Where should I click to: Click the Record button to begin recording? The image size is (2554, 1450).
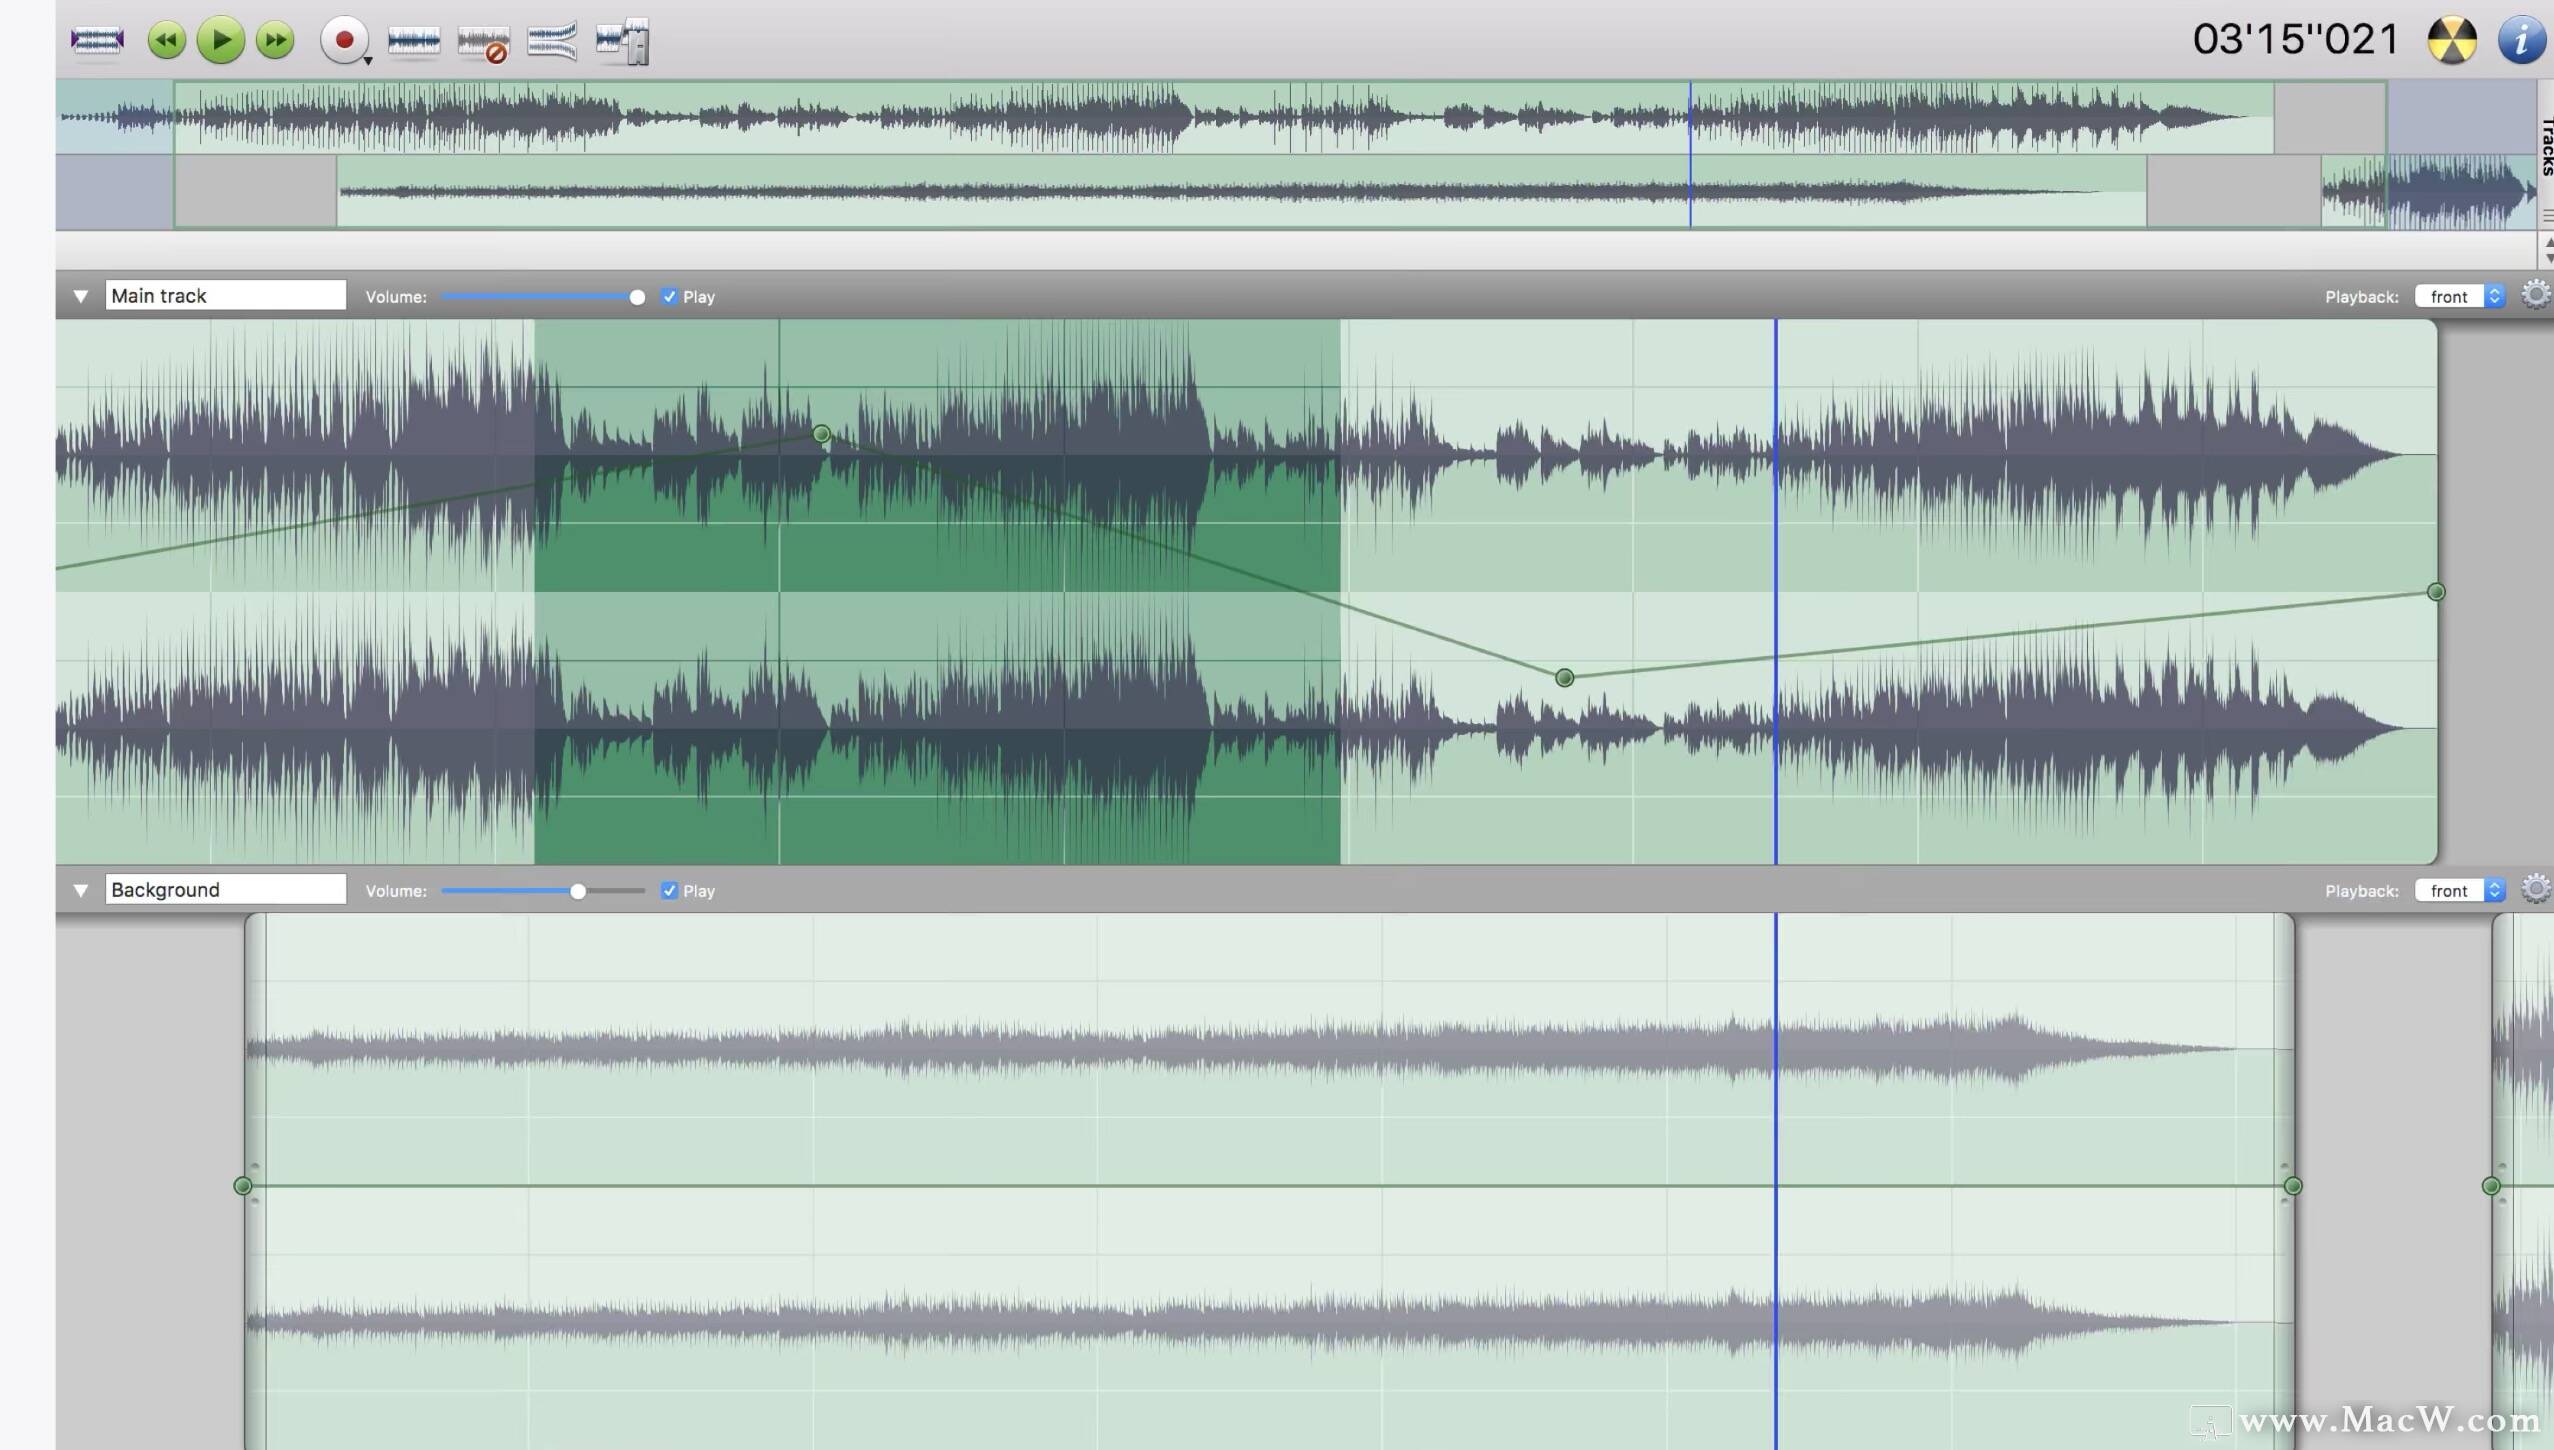point(342,39)
